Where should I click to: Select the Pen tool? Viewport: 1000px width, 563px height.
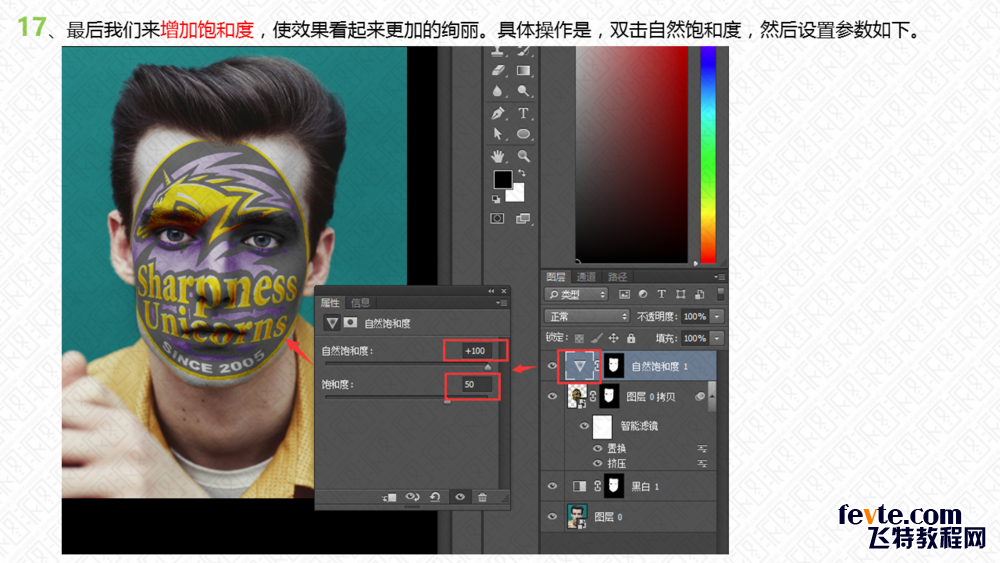point(498,113)
